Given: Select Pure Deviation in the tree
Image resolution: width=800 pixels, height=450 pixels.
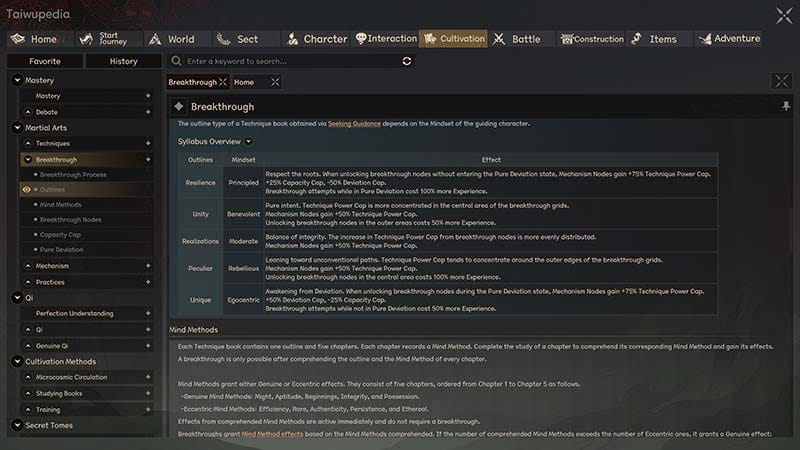Looking at the screenshot, I should (61, 249).
